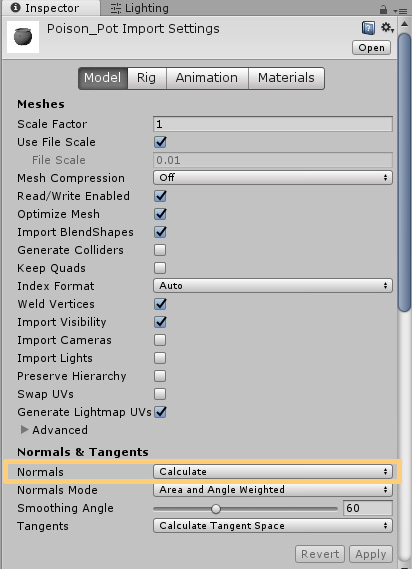The image size is (412, 569).
Task: Enable the Generate Colliders checkbox
Action: [x=160, y=250]
